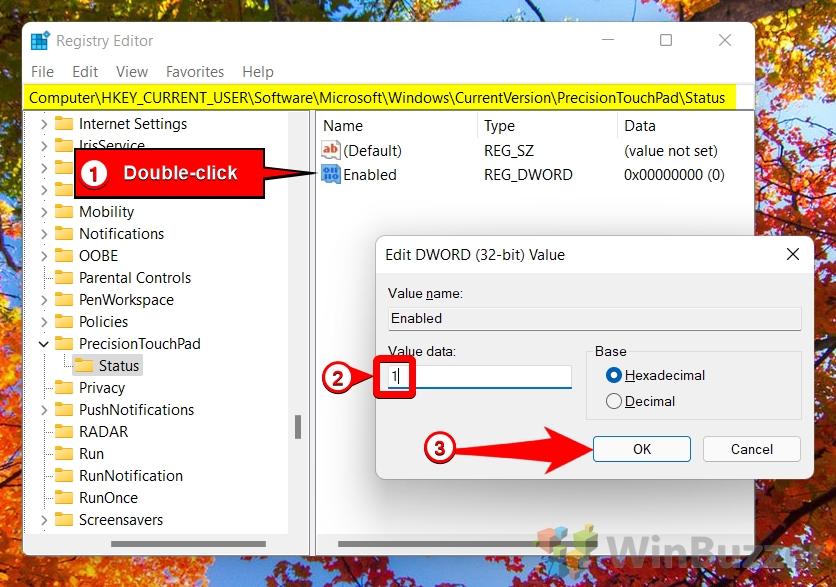Click the tree pane horizontal scrollbar
The image size is (836, 587).
188,544
